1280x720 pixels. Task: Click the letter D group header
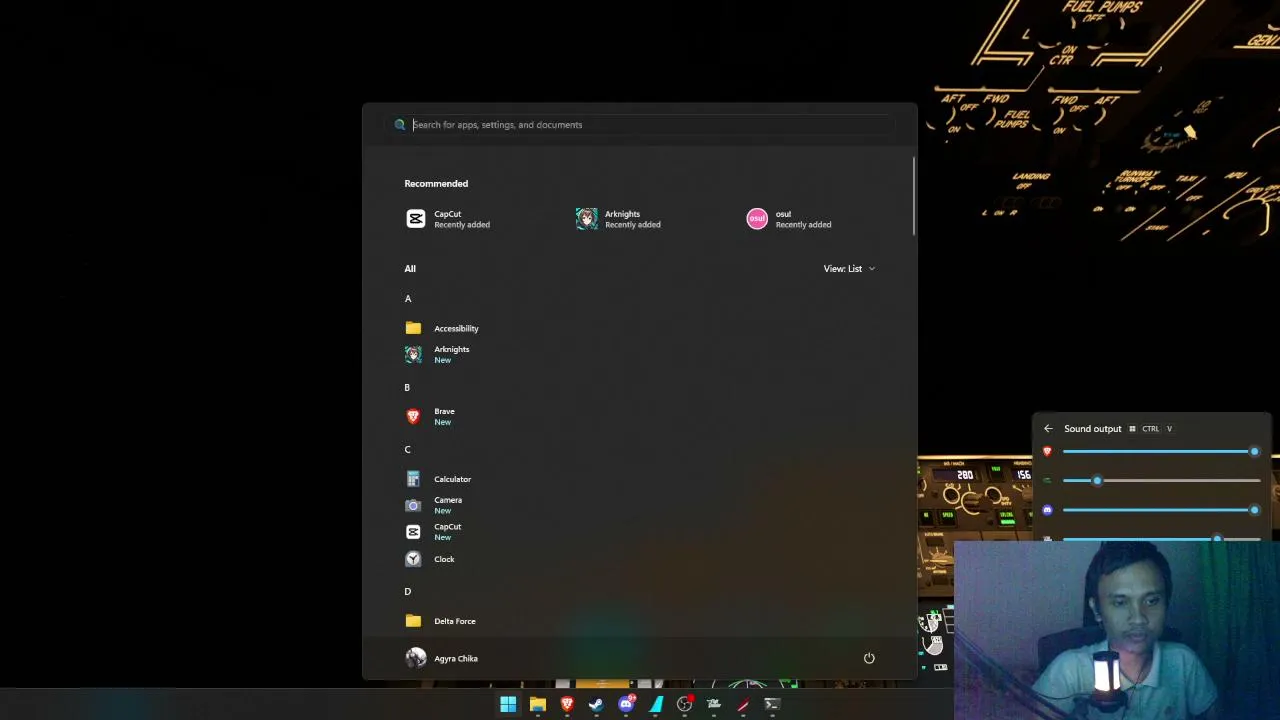[408, 592]
